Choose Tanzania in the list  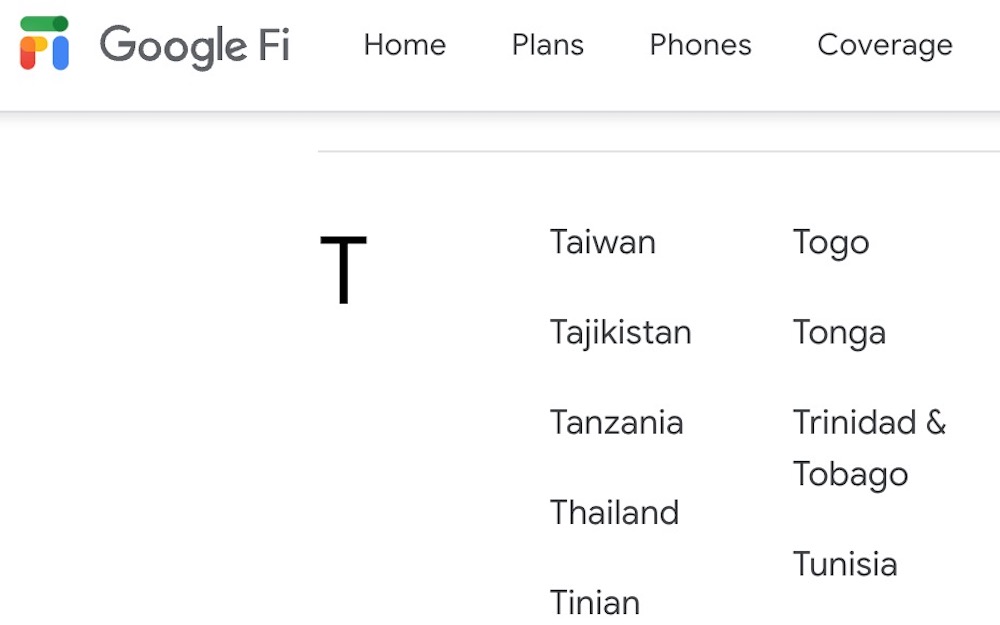click(x=617, y=422)
